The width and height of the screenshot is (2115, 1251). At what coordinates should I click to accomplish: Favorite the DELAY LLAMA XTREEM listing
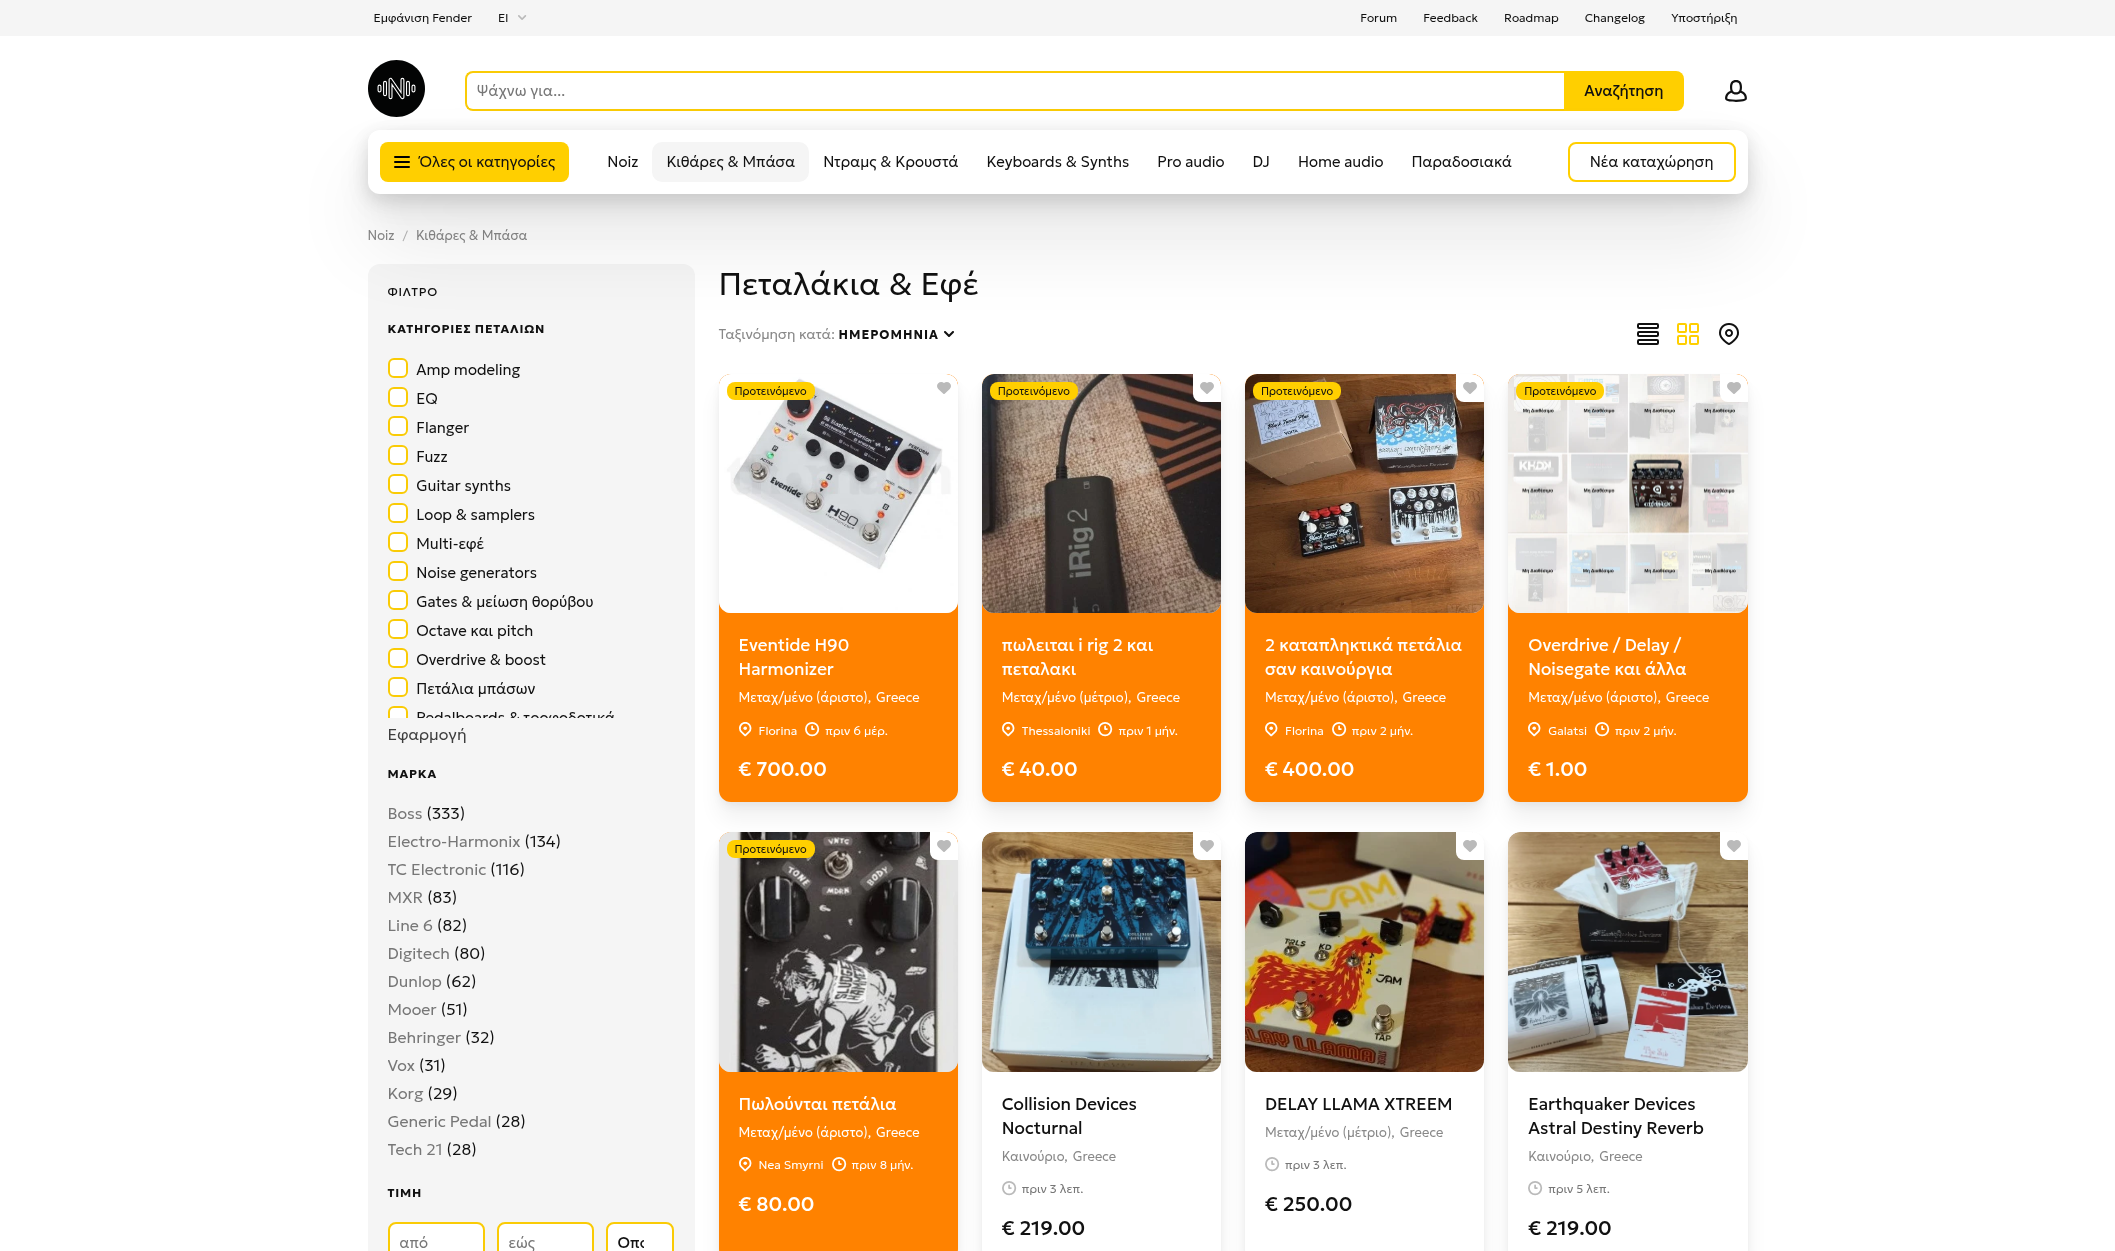[x=1469, y=846]
